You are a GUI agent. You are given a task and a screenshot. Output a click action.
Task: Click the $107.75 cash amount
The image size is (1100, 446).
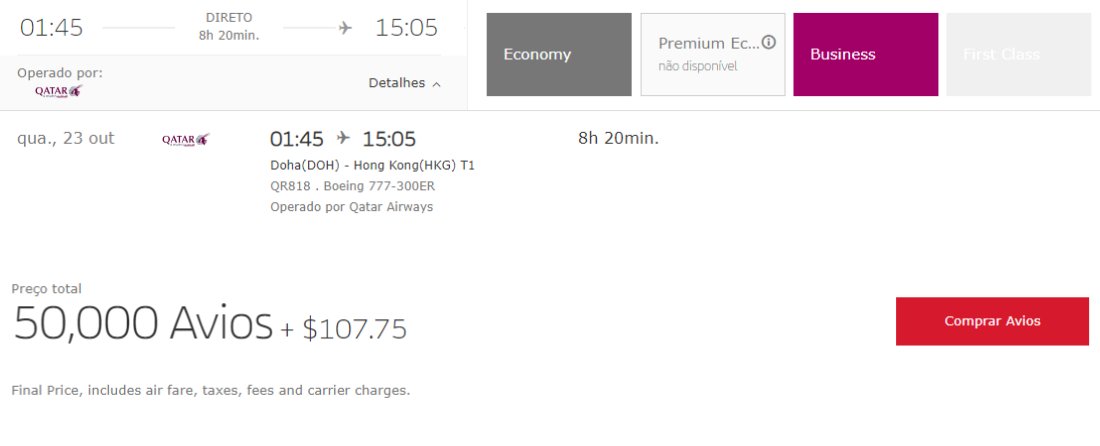point(354,329)
